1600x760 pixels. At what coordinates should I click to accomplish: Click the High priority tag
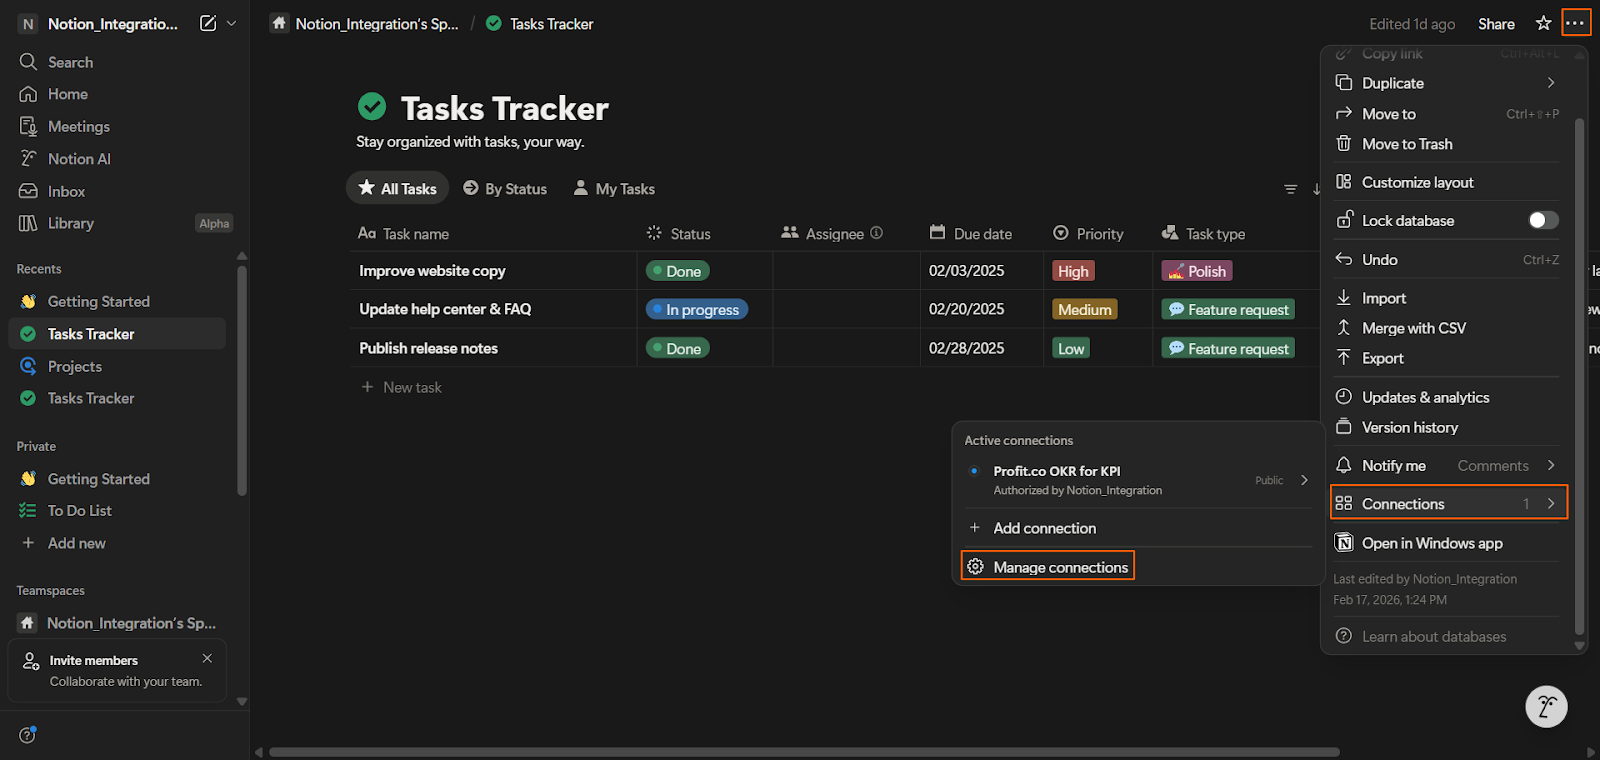click(1073, 271)
